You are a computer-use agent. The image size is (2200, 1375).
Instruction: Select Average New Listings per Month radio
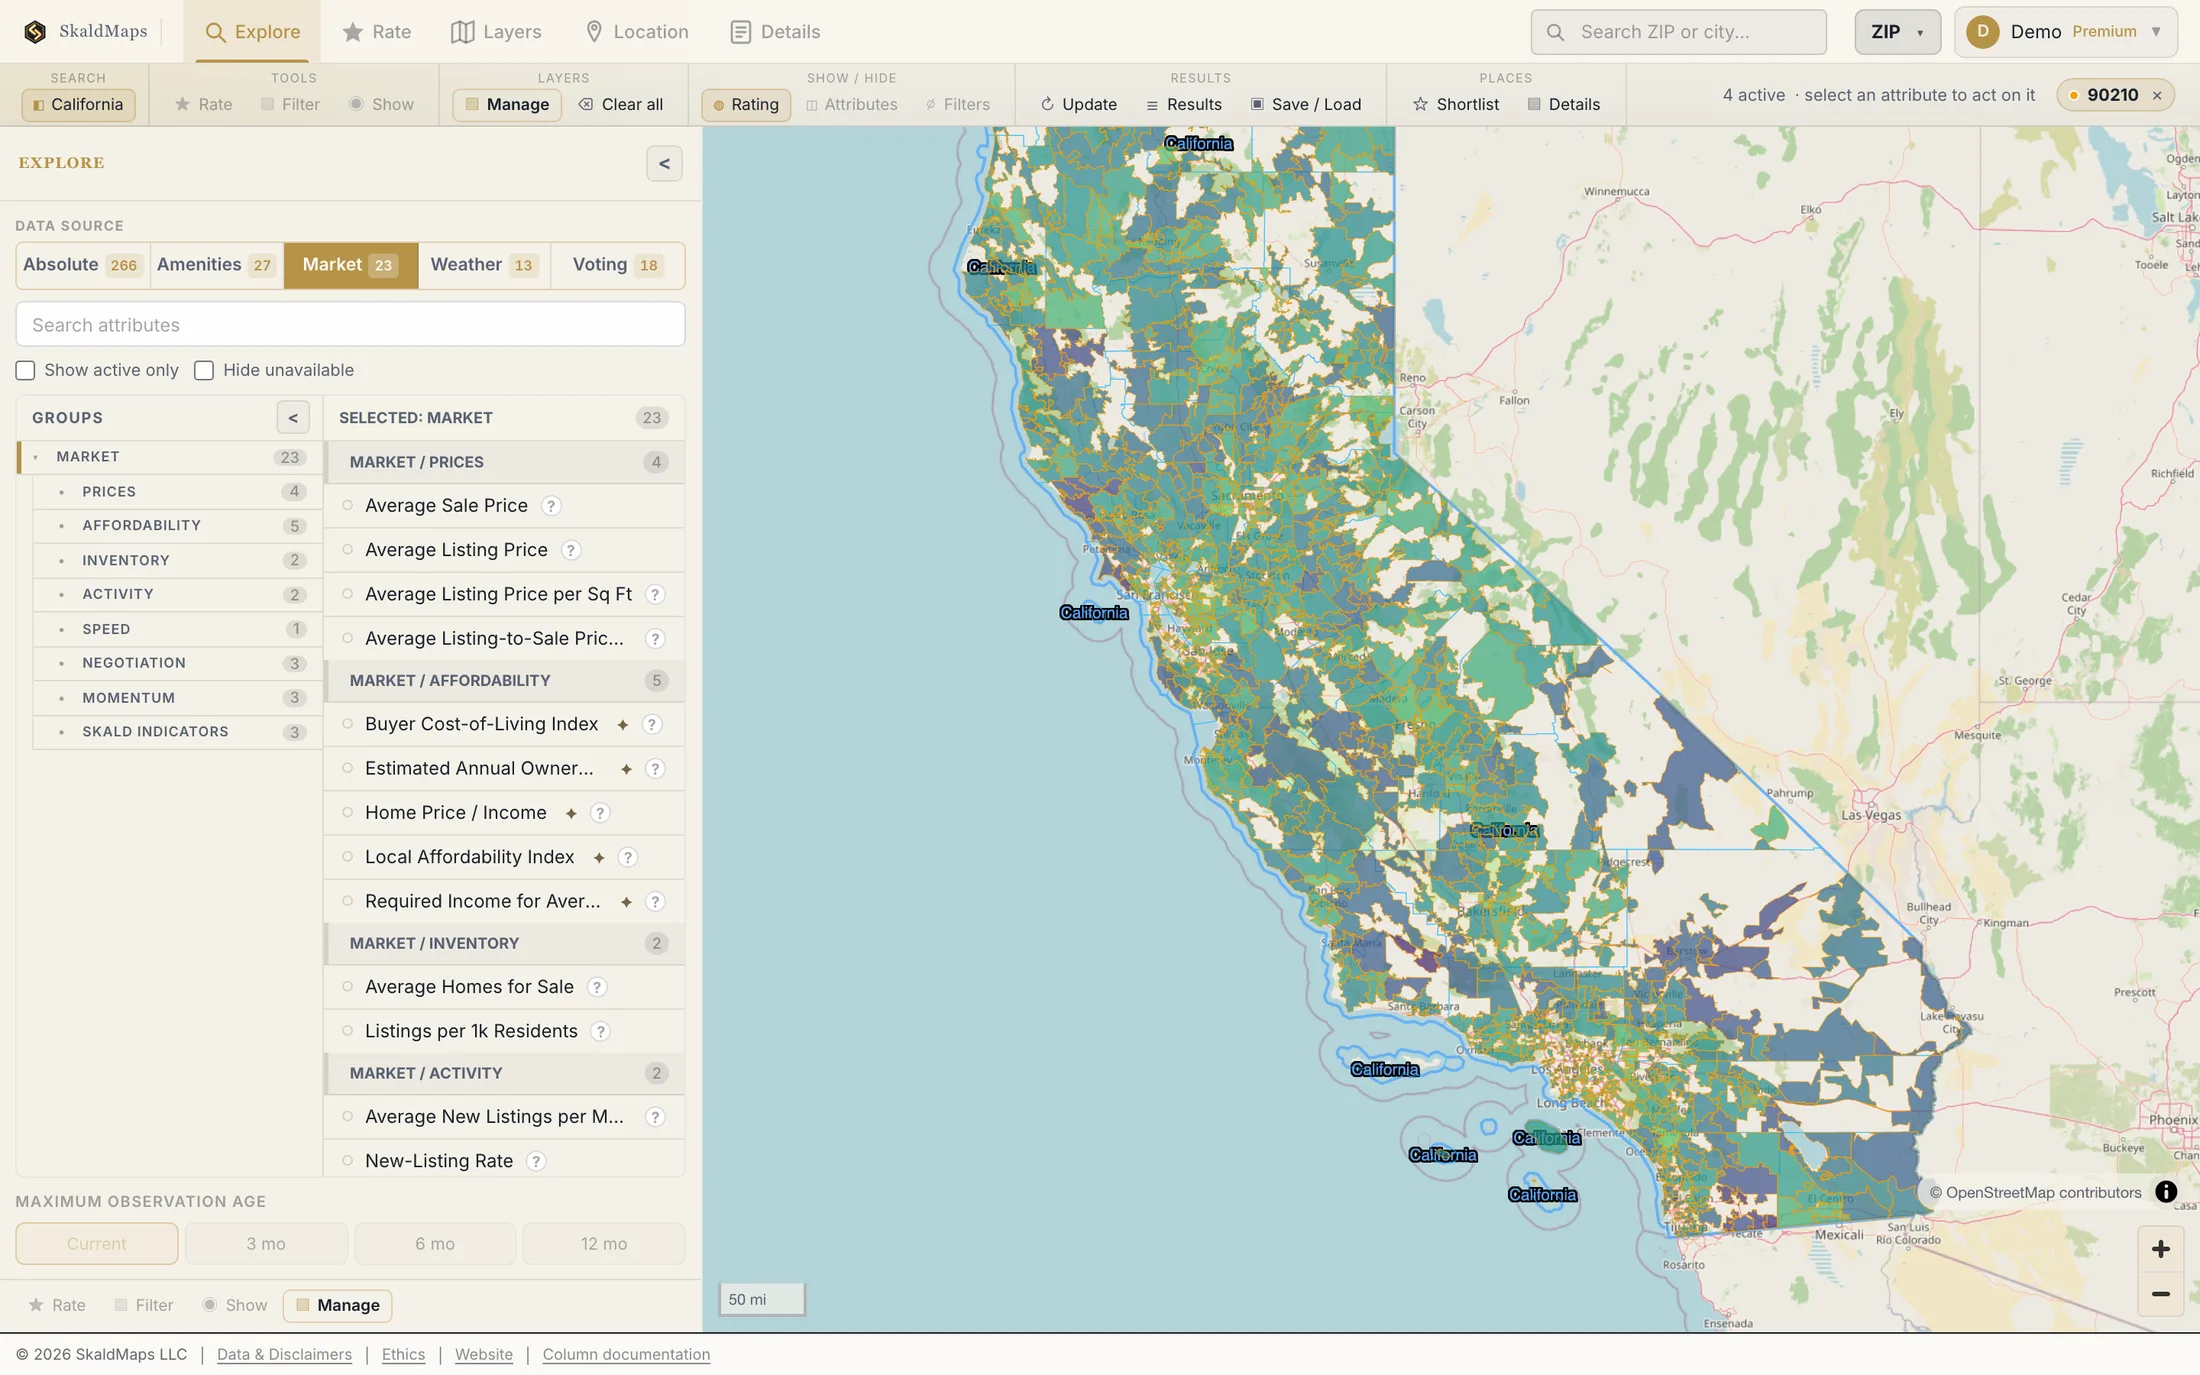(x=347, y=1116)
